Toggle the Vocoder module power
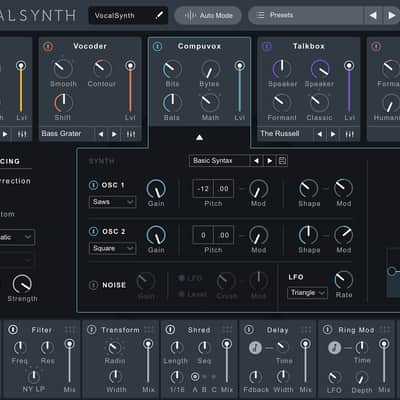Image resolution: width=400 pixels, height=400 pixels. [48, 46]
